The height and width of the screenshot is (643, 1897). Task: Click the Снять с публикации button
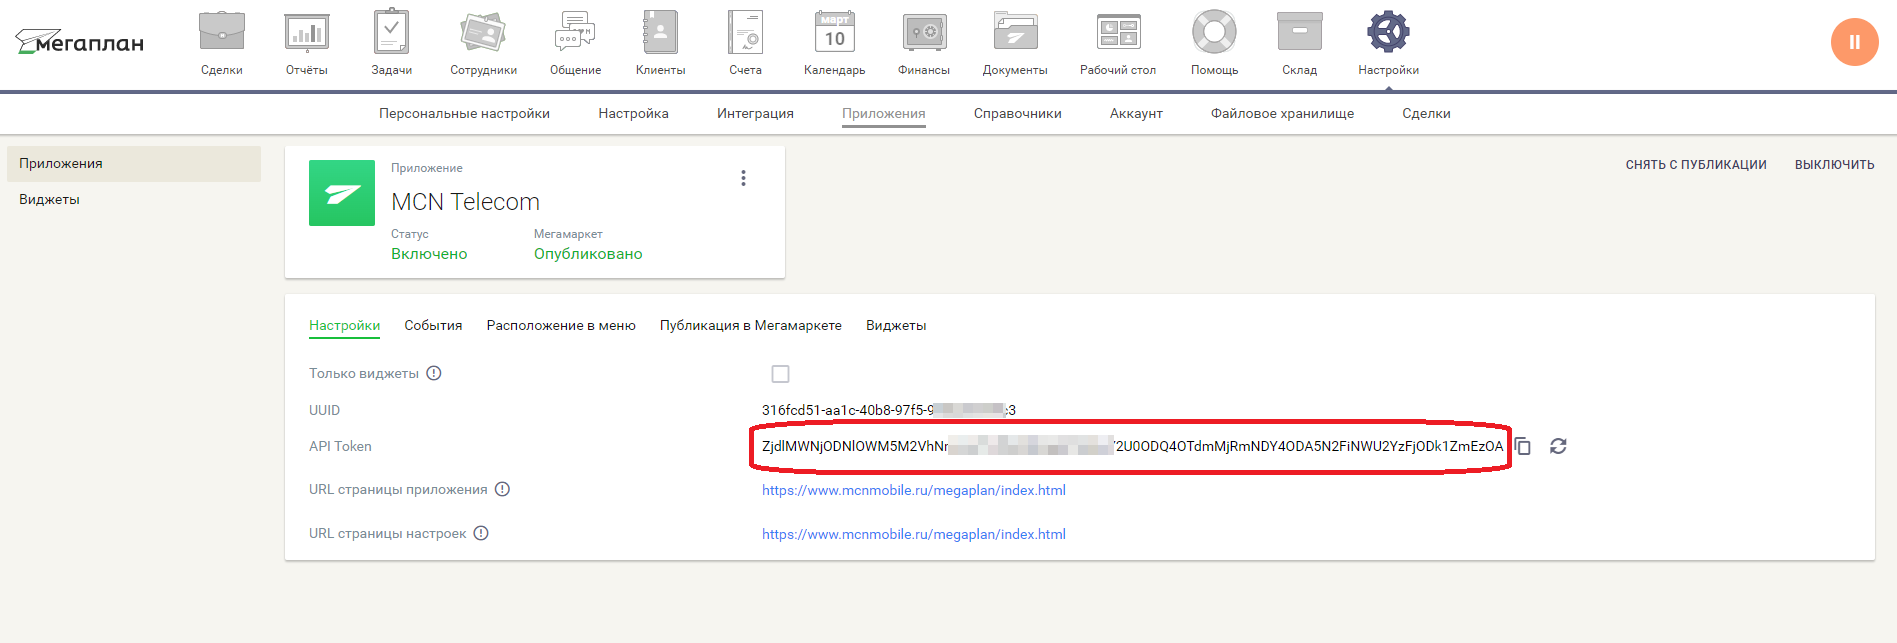(1696, 165)
